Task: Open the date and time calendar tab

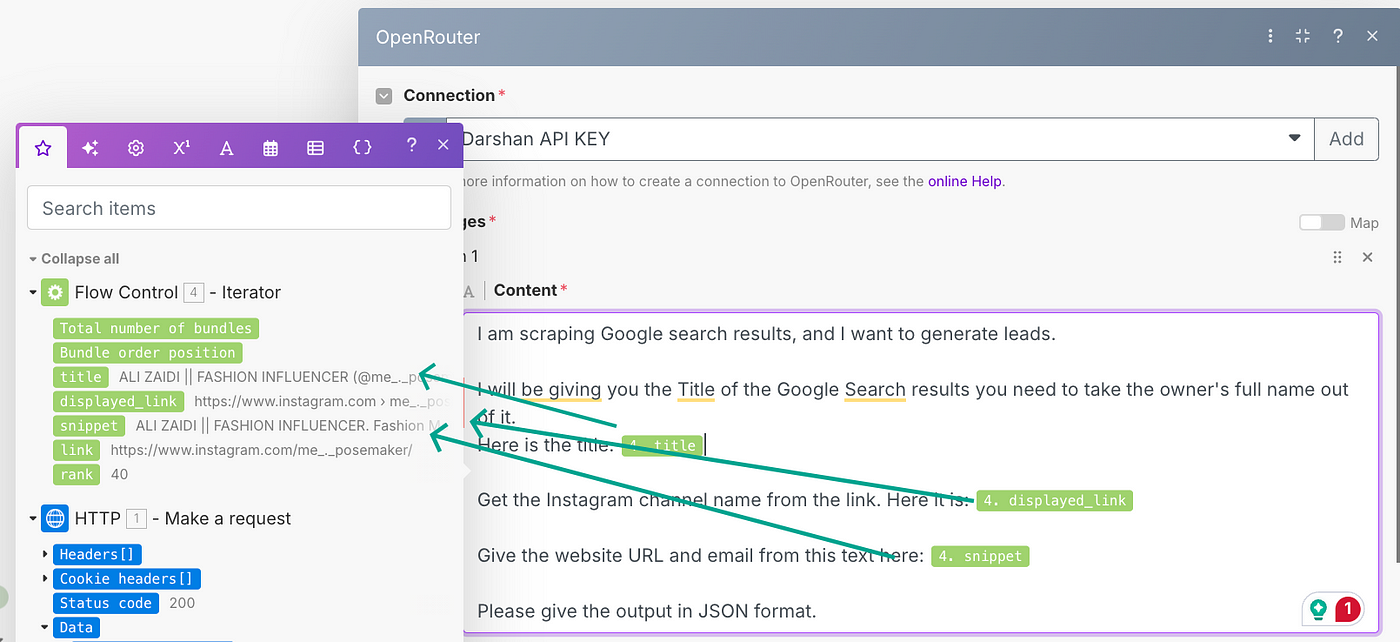Action: tap(270, 147)
